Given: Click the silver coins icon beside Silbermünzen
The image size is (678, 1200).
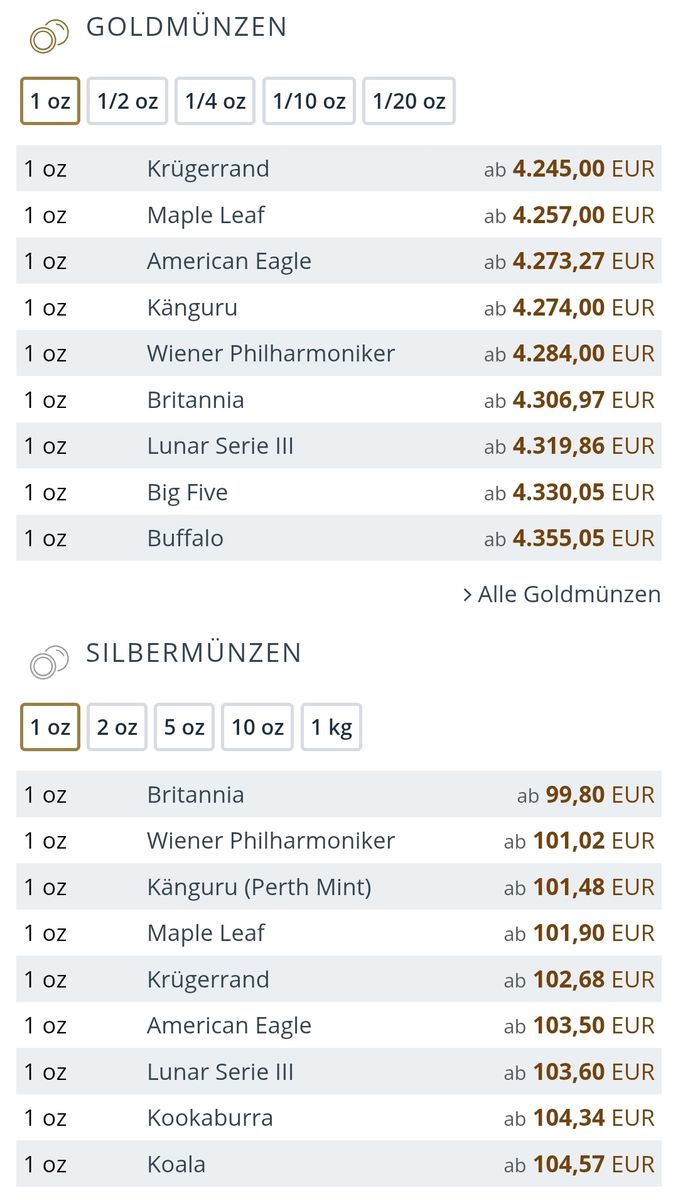Looking at the screenshot, I should pyautogui.click(x=49, y=662).
